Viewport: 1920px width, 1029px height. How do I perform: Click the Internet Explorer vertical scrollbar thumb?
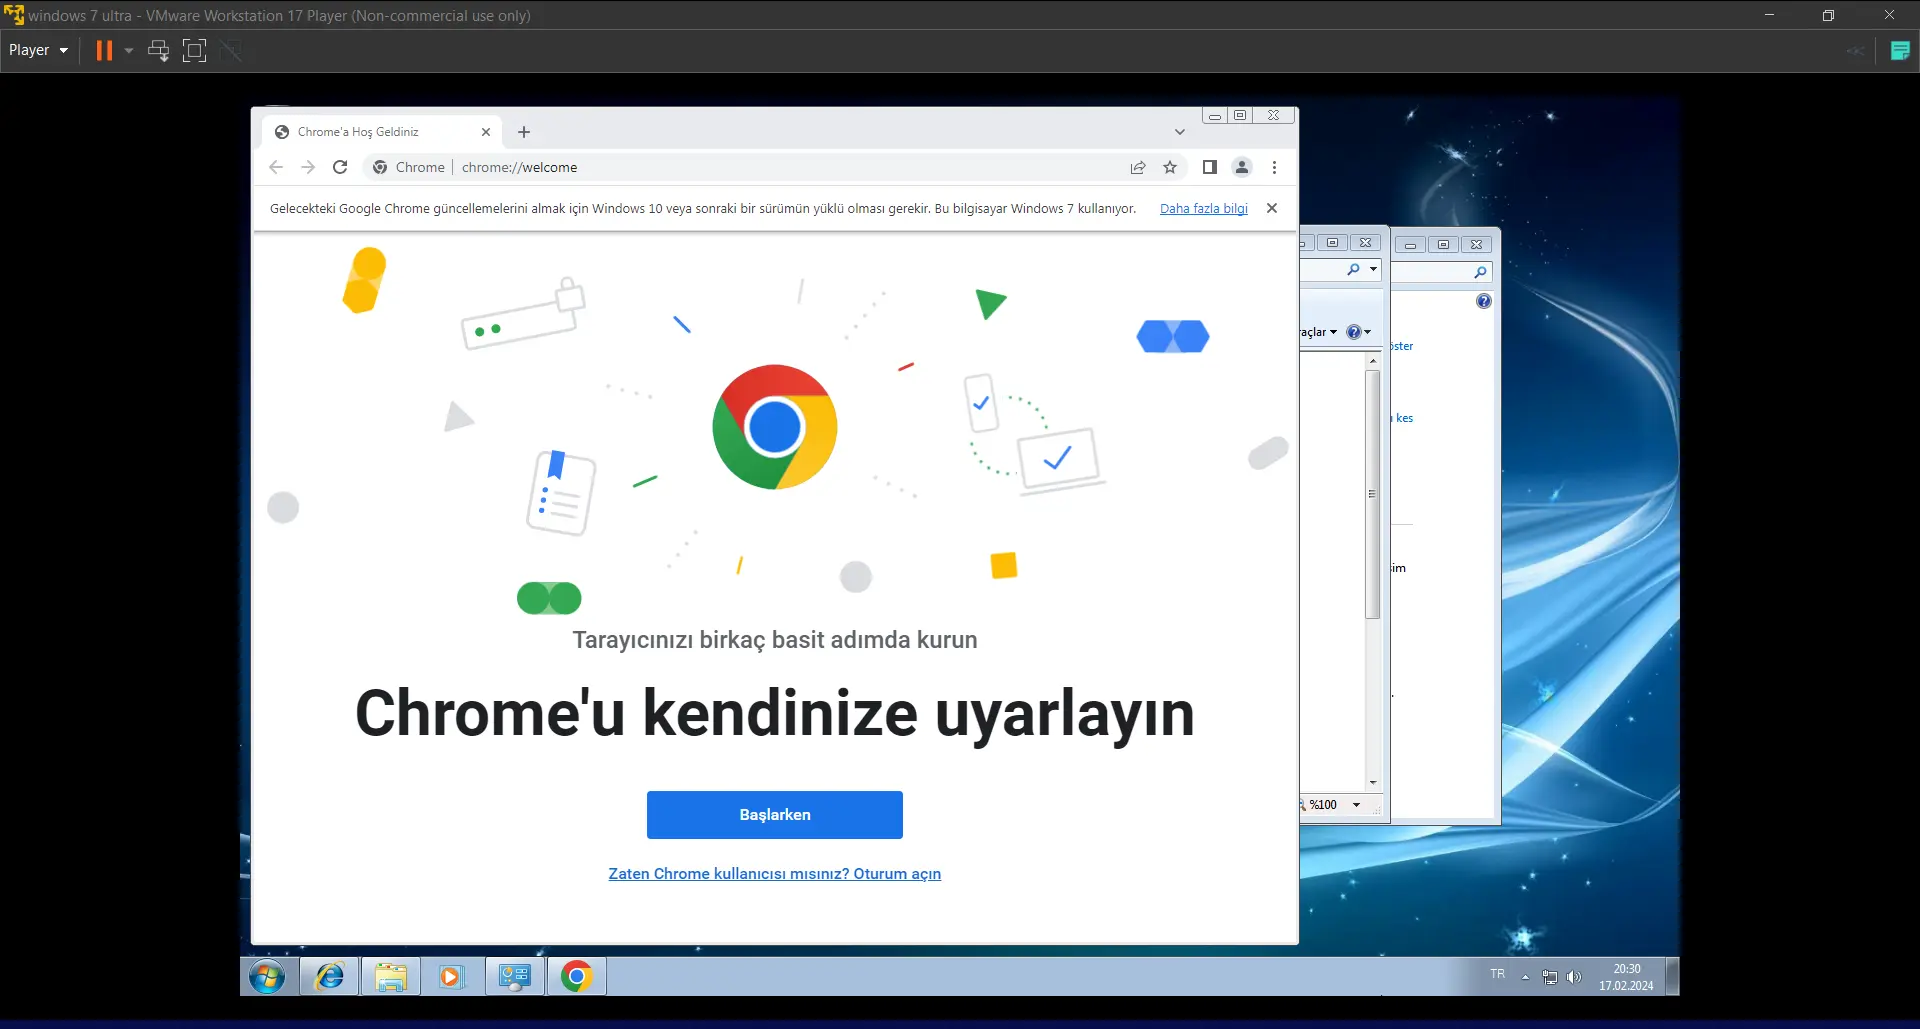pyautogui.click(x=1373, y=494)
